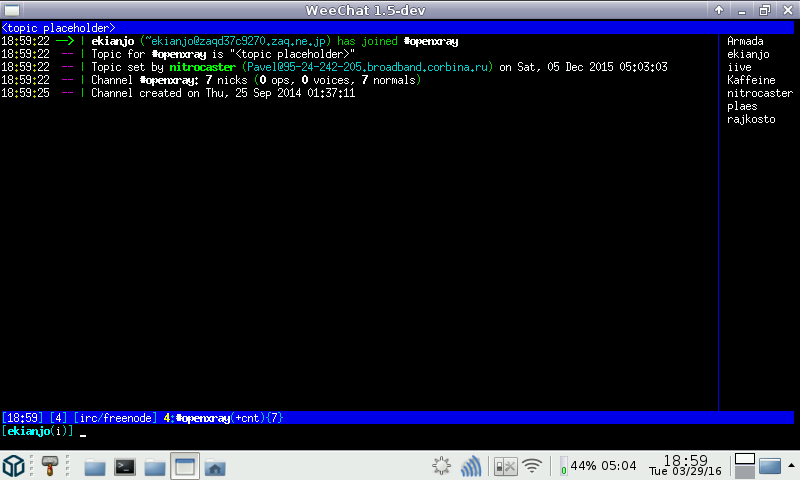
Task: Open the home folder icon in taskbar
Action: pyautogui.click(x=215, y=466)
